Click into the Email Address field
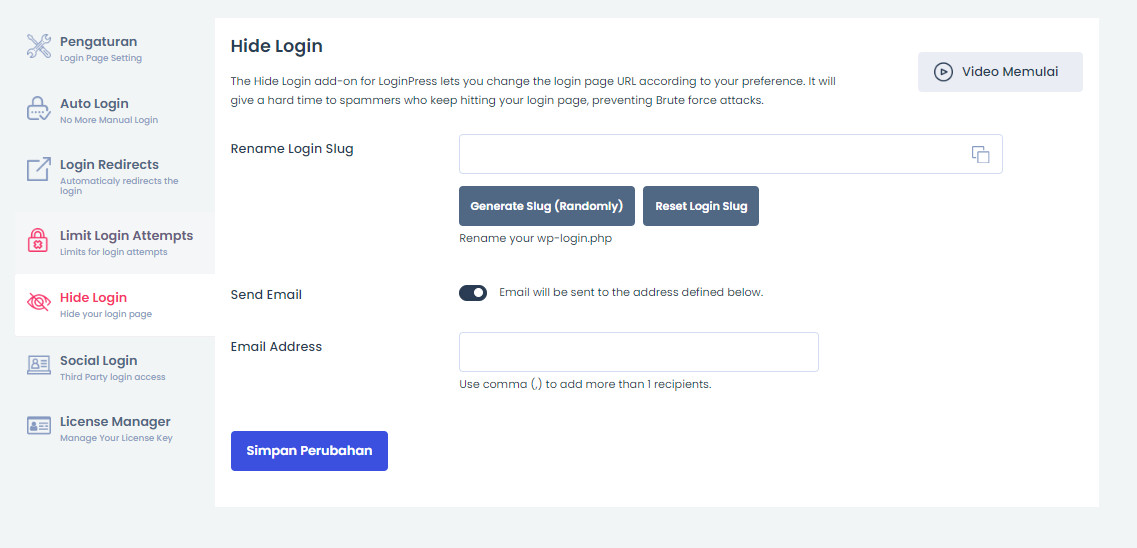The image size is (1137, 548). tap(638, 352)
